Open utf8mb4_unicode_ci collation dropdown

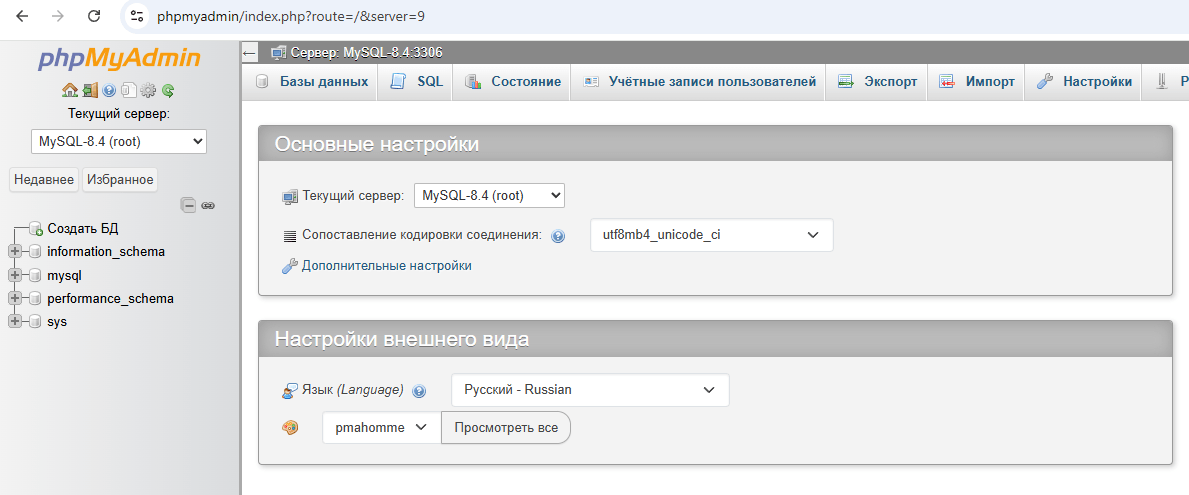pos(711,235)
